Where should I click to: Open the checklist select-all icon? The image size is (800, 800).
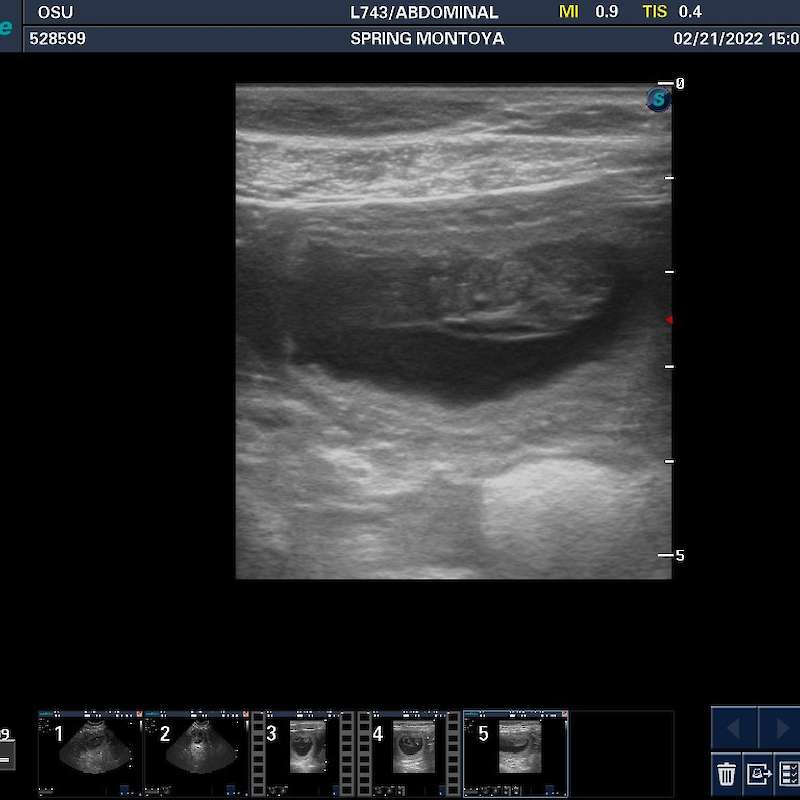click(789, 773)
